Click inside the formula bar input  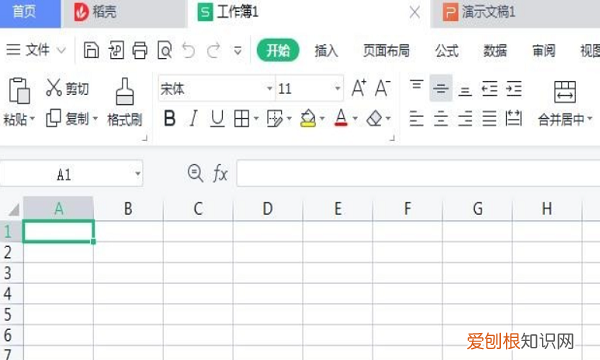(418, 173)
